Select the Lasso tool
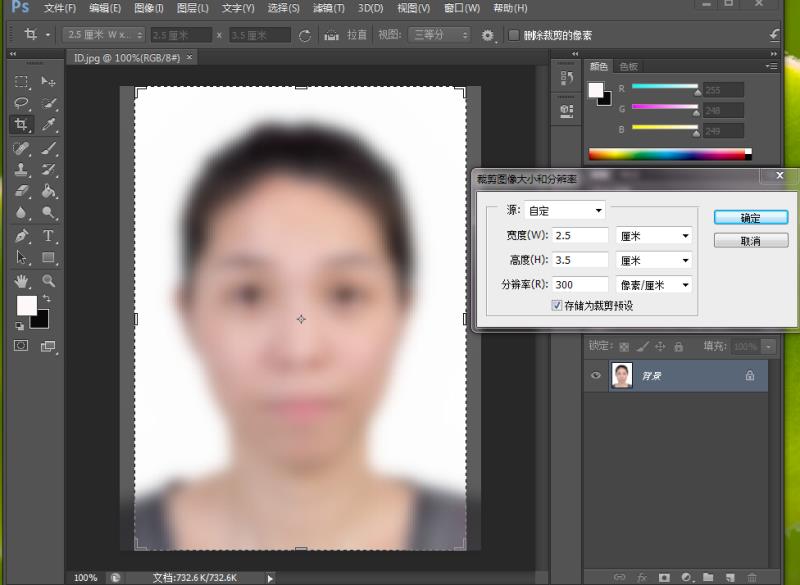The height and width of the screenshot is (585, 800). pyautogui.click(x=22, y=102)
